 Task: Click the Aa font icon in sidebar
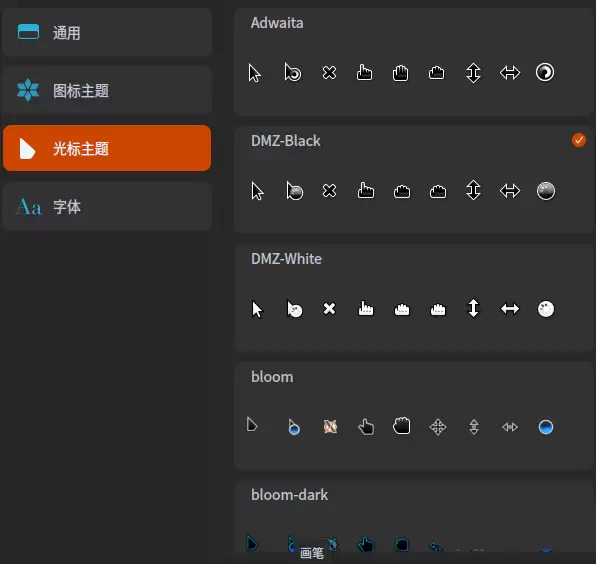[x=29, y=207]
